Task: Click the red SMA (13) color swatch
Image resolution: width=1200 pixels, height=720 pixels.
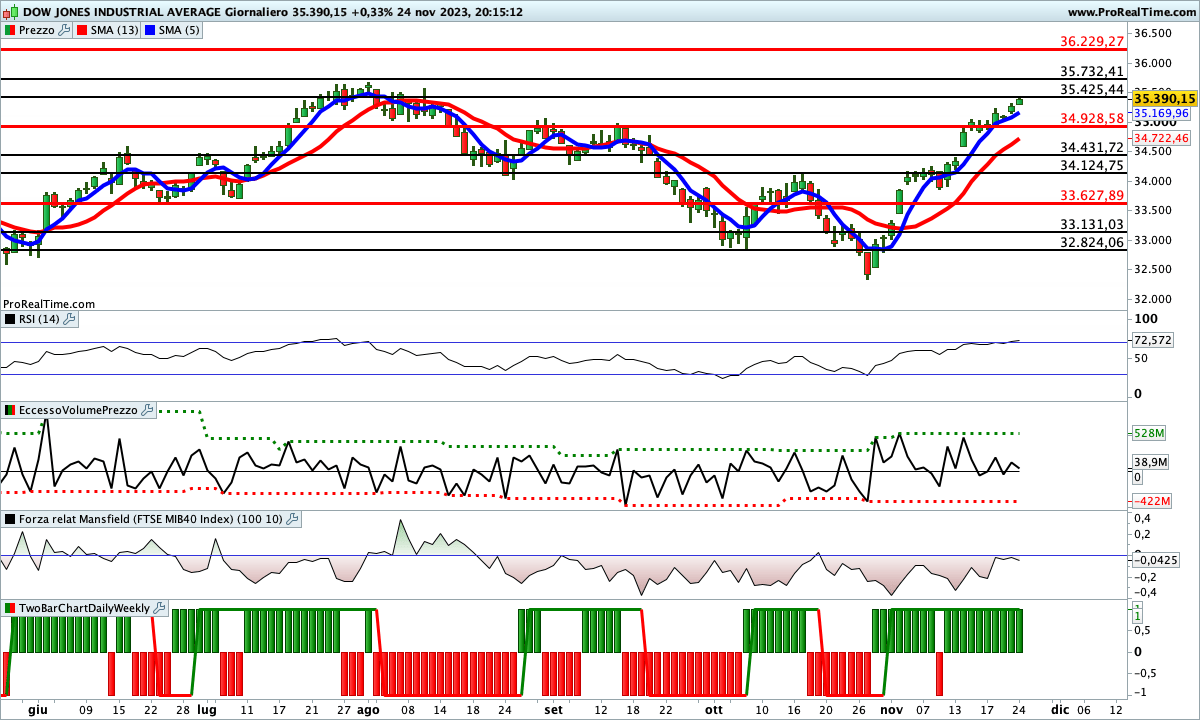Action: [84, 30]
